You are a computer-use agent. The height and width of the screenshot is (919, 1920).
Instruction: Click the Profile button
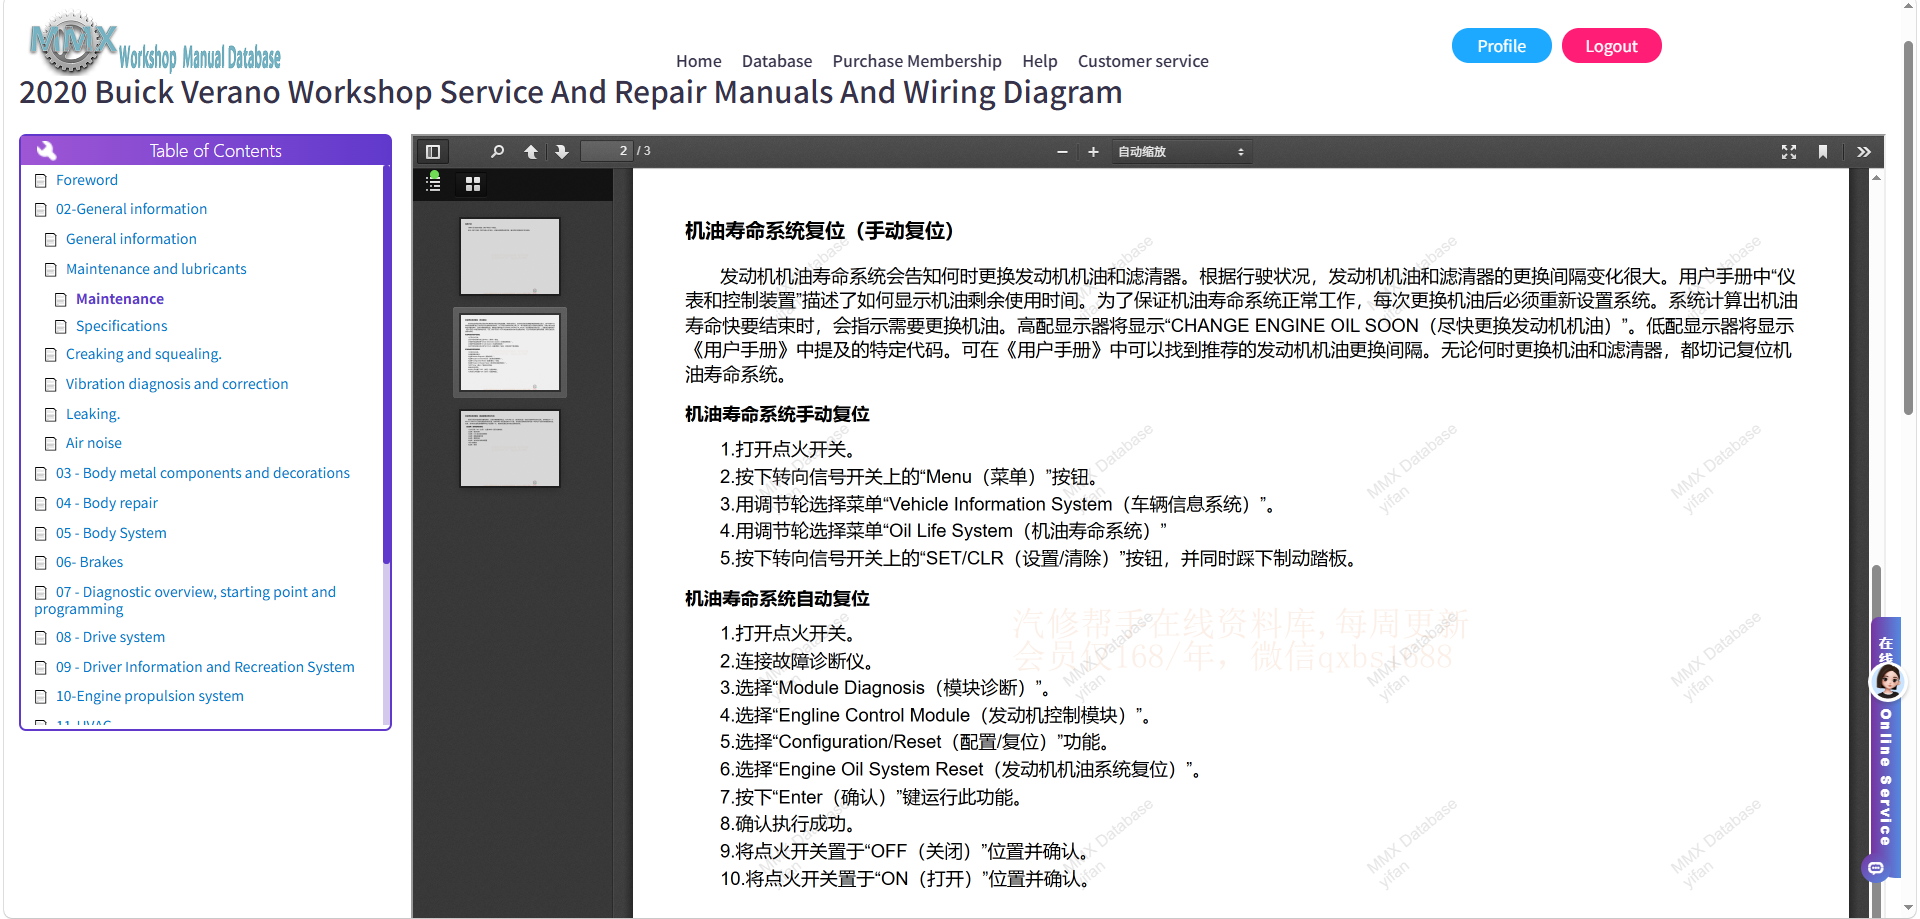(x=1501, y=46)
